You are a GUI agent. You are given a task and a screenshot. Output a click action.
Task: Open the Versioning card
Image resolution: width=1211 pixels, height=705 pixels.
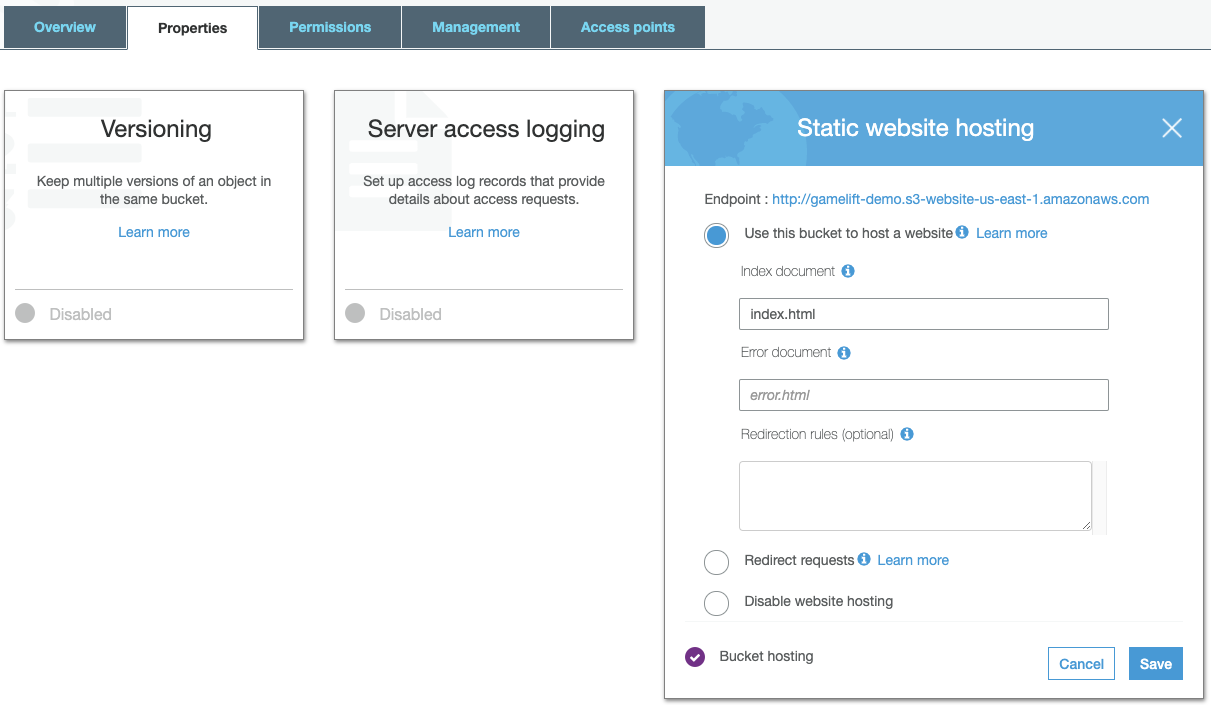pos(154,215)
